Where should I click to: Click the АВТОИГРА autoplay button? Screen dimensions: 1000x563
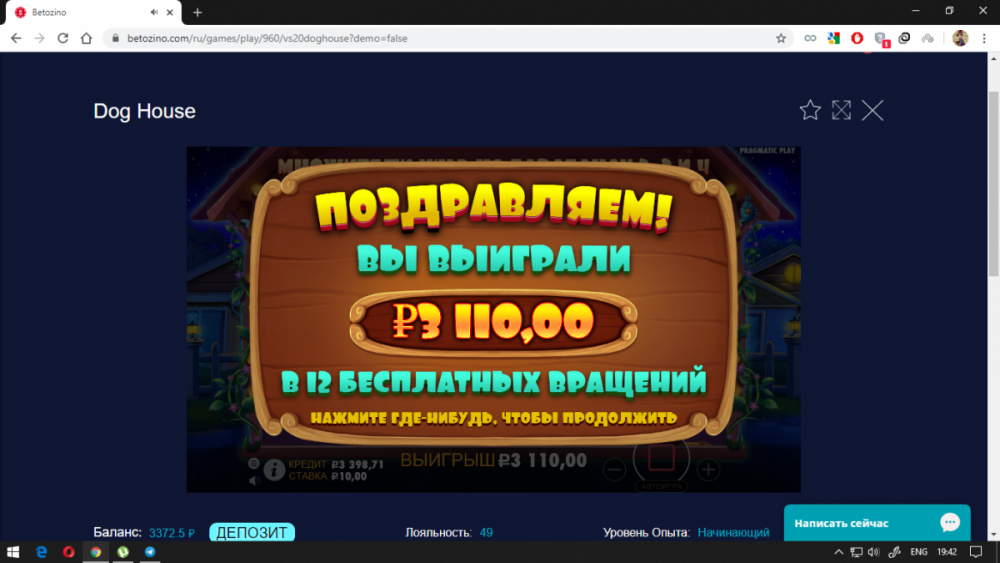[x=661, y=486]
